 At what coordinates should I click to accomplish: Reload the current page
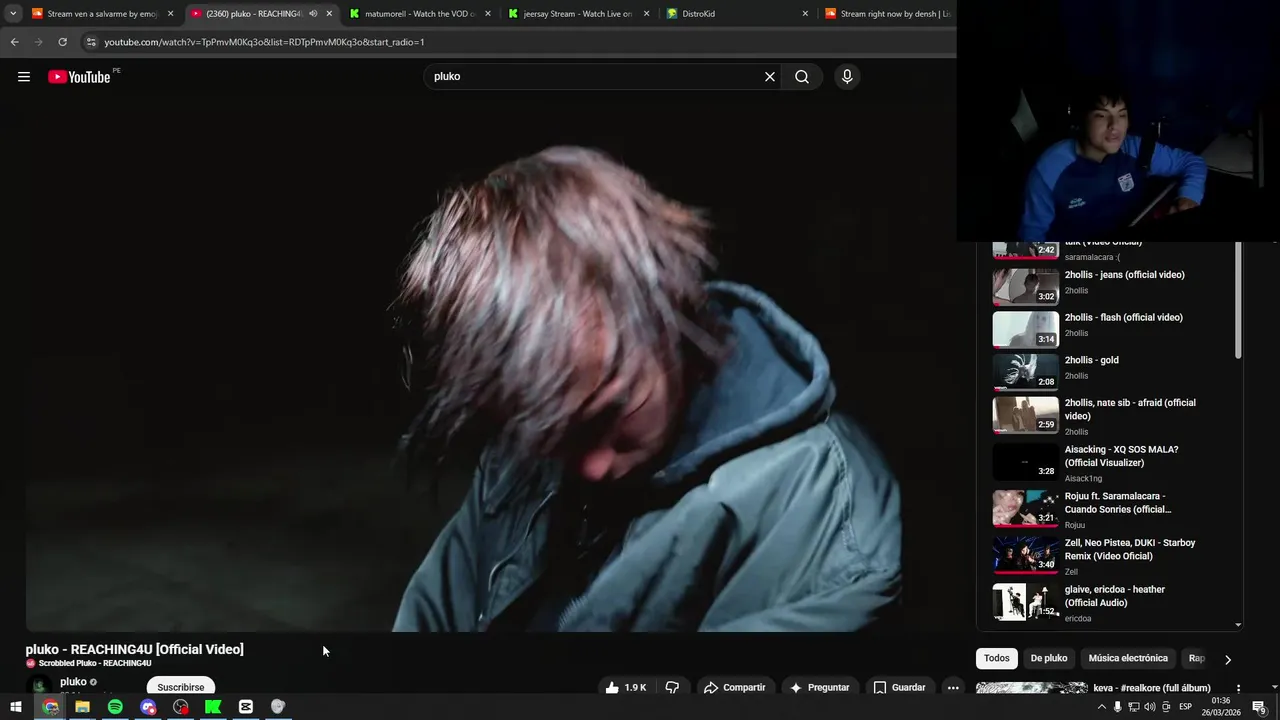62,42
